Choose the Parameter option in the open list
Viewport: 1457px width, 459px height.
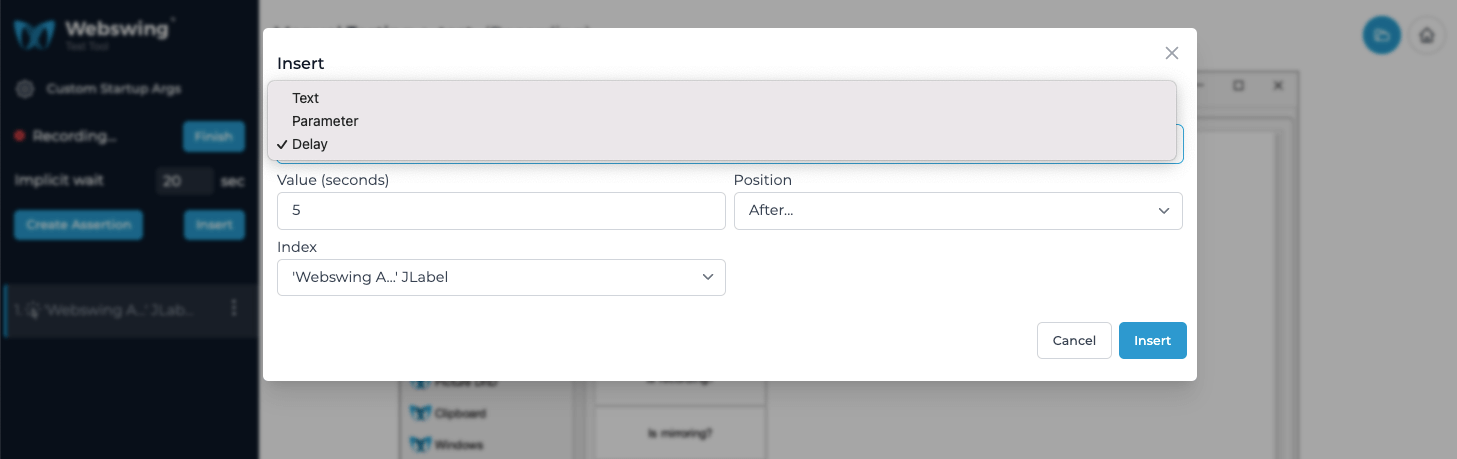pos(325,121)
